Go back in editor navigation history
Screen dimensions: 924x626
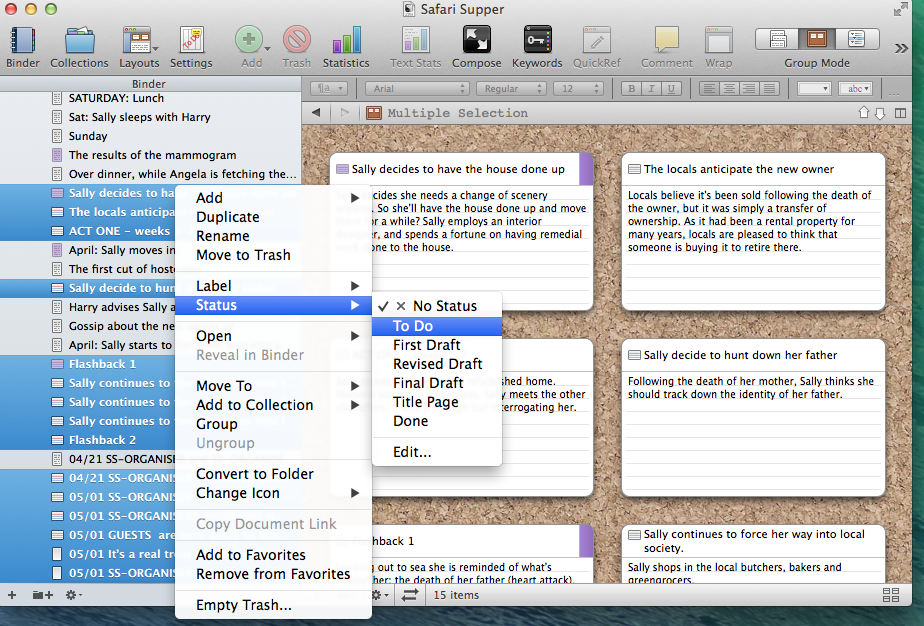click(316, 113)
